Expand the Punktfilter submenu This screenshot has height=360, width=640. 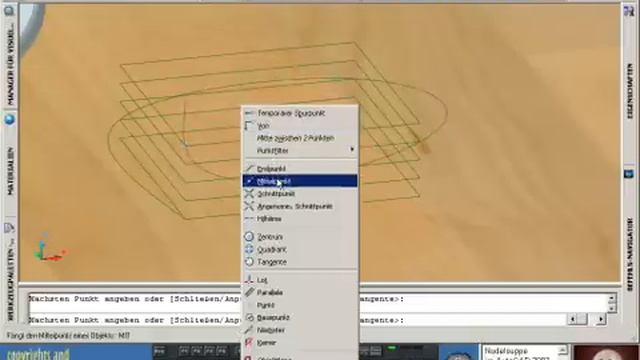pyautogui.click(x=300, y=151)
